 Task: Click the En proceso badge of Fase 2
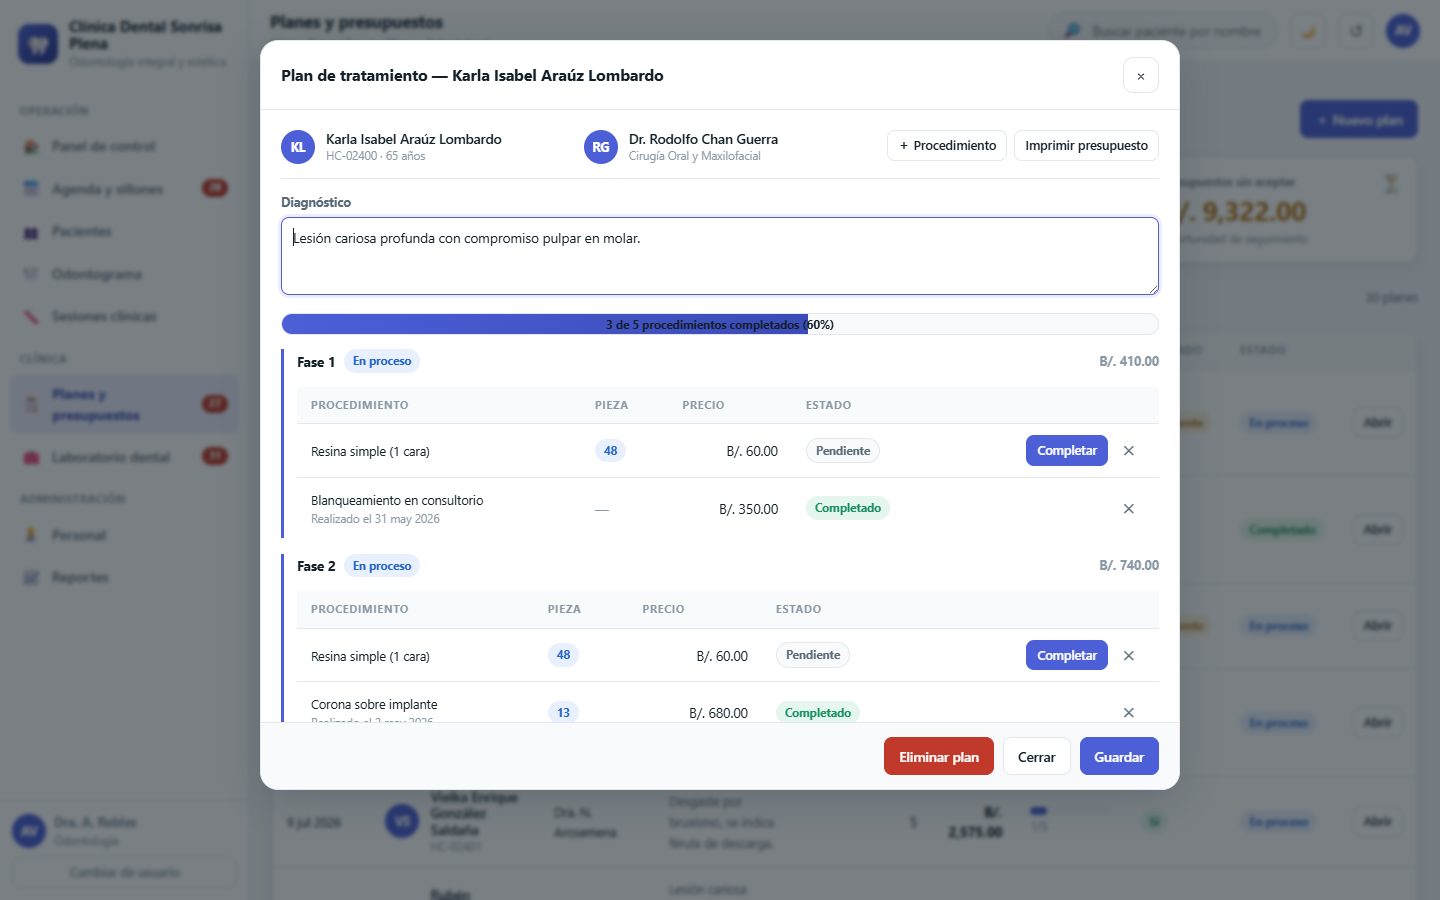click(x=382, y=566)
